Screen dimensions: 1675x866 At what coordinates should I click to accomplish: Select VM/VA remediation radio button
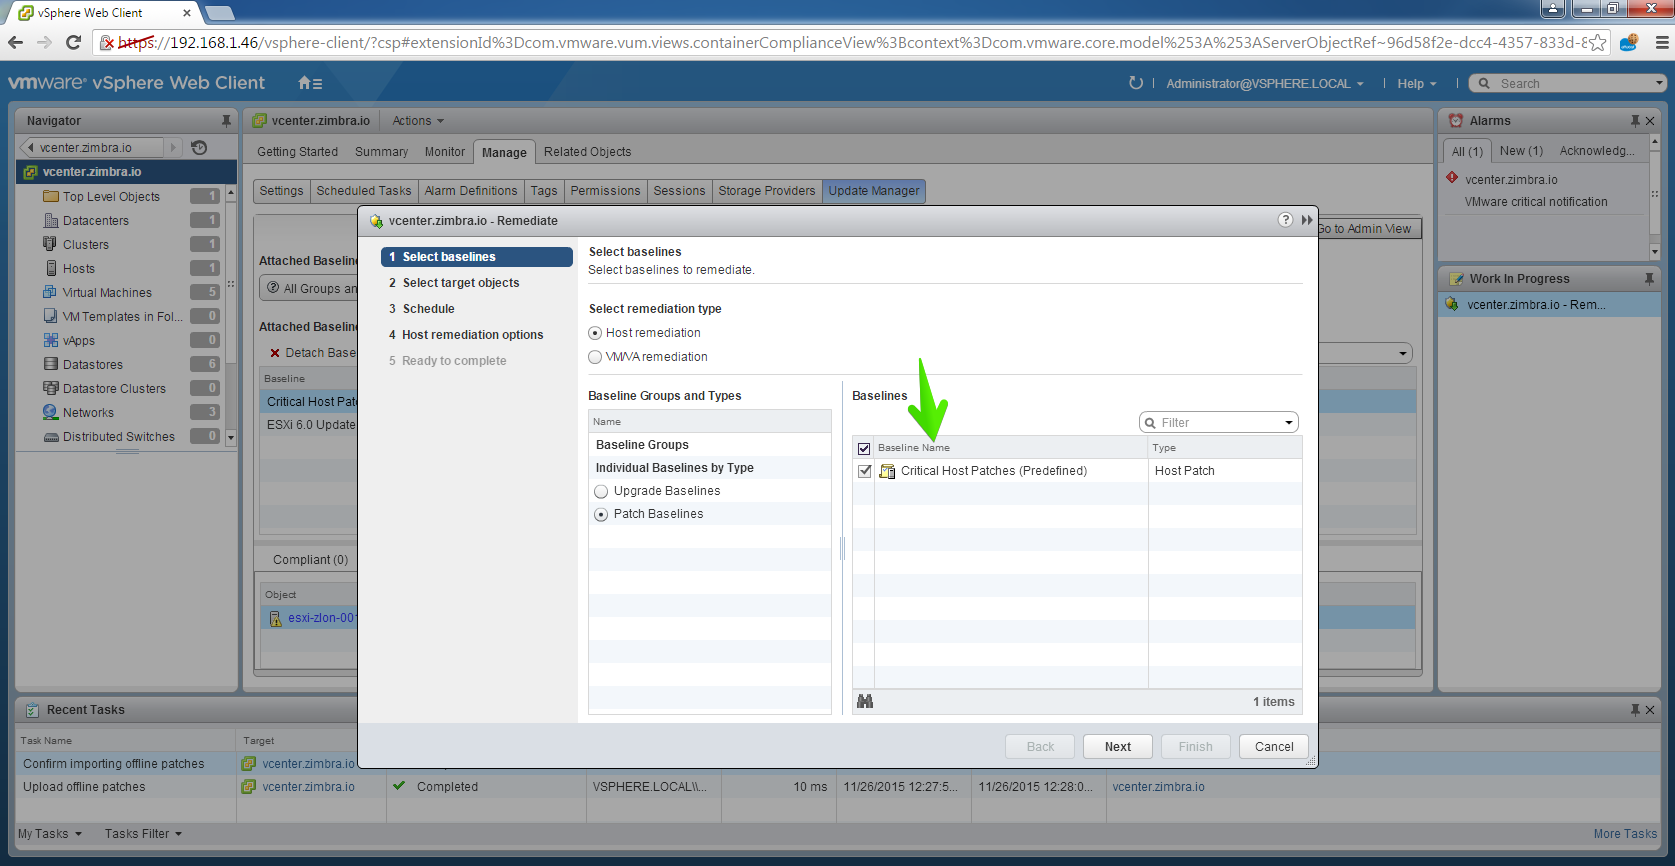[595, 357]
